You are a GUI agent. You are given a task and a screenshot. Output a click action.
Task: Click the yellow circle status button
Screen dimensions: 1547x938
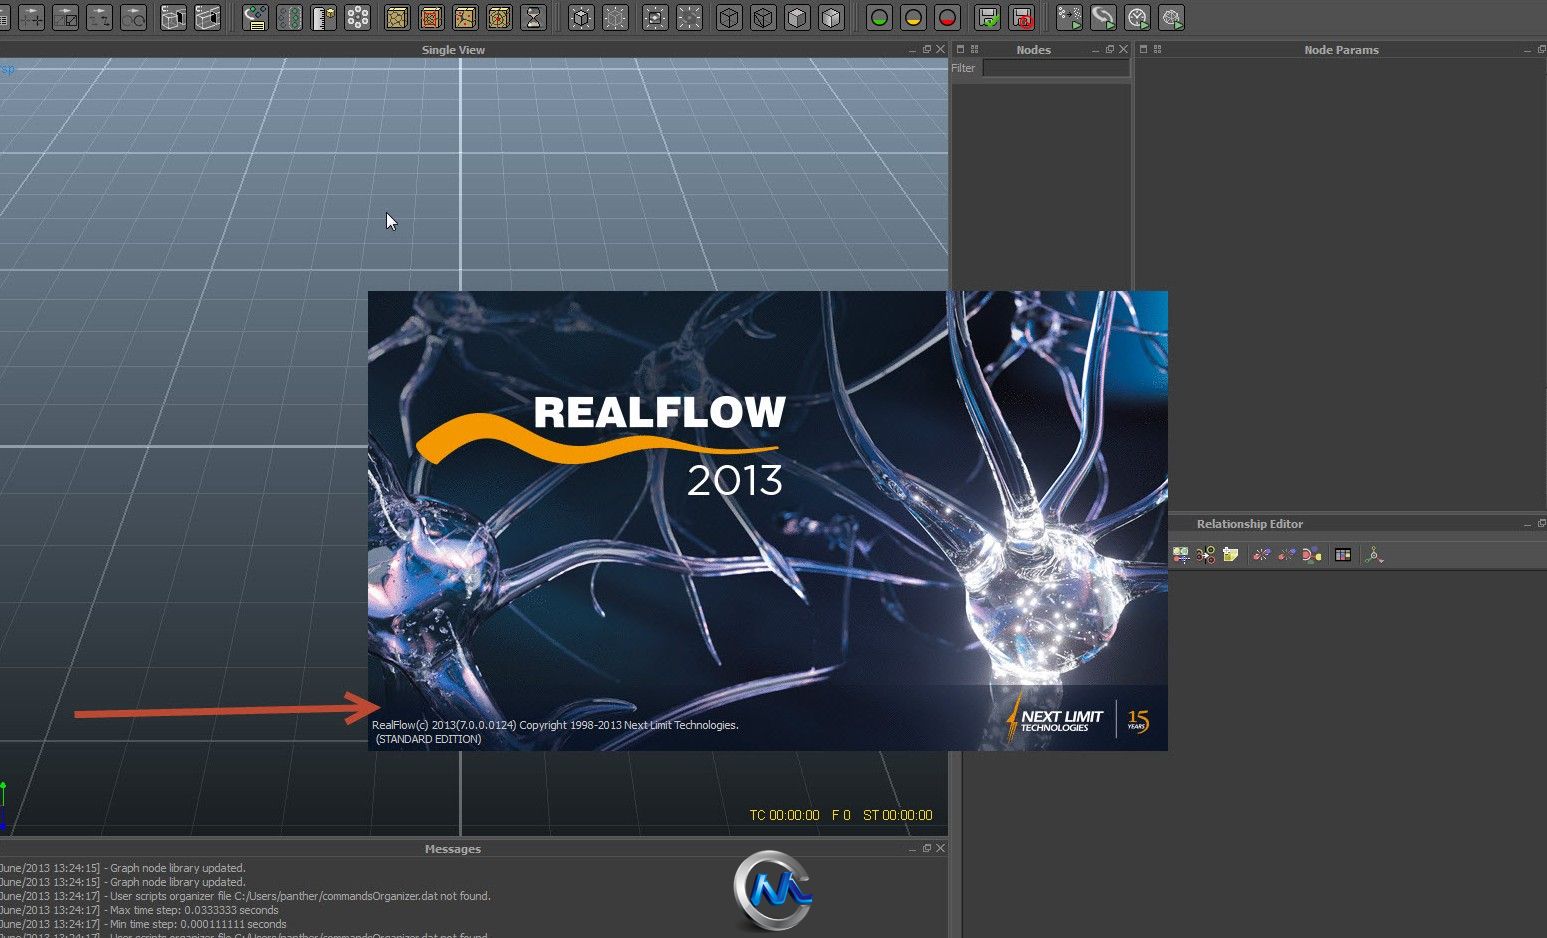point(913,17)
